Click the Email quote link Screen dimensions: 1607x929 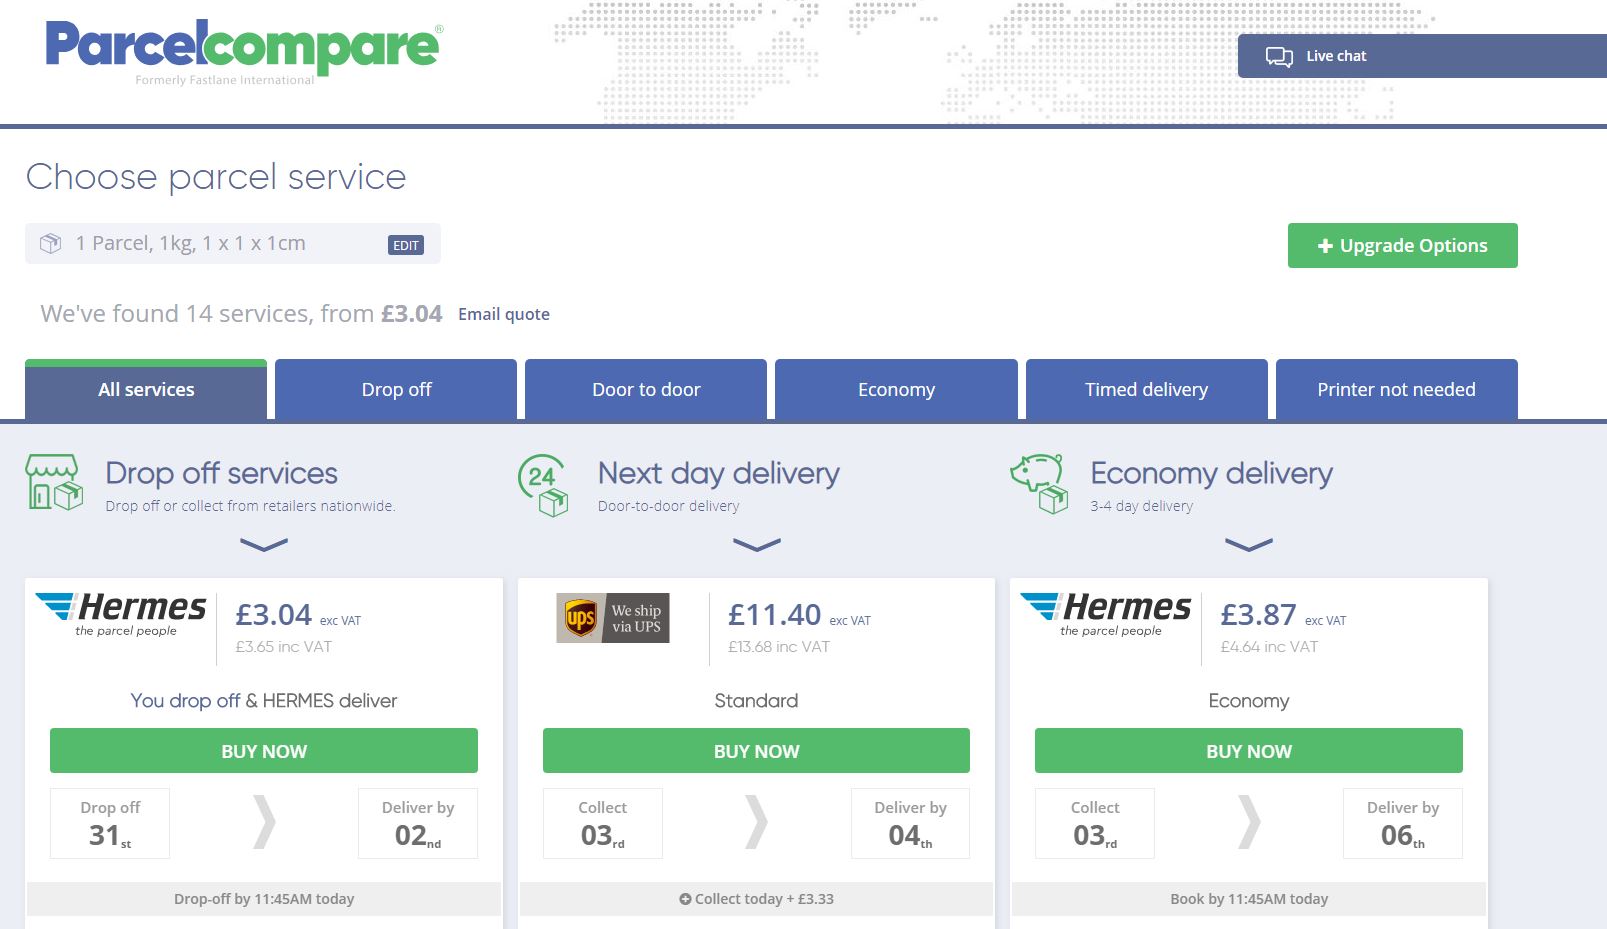point(504,314)
